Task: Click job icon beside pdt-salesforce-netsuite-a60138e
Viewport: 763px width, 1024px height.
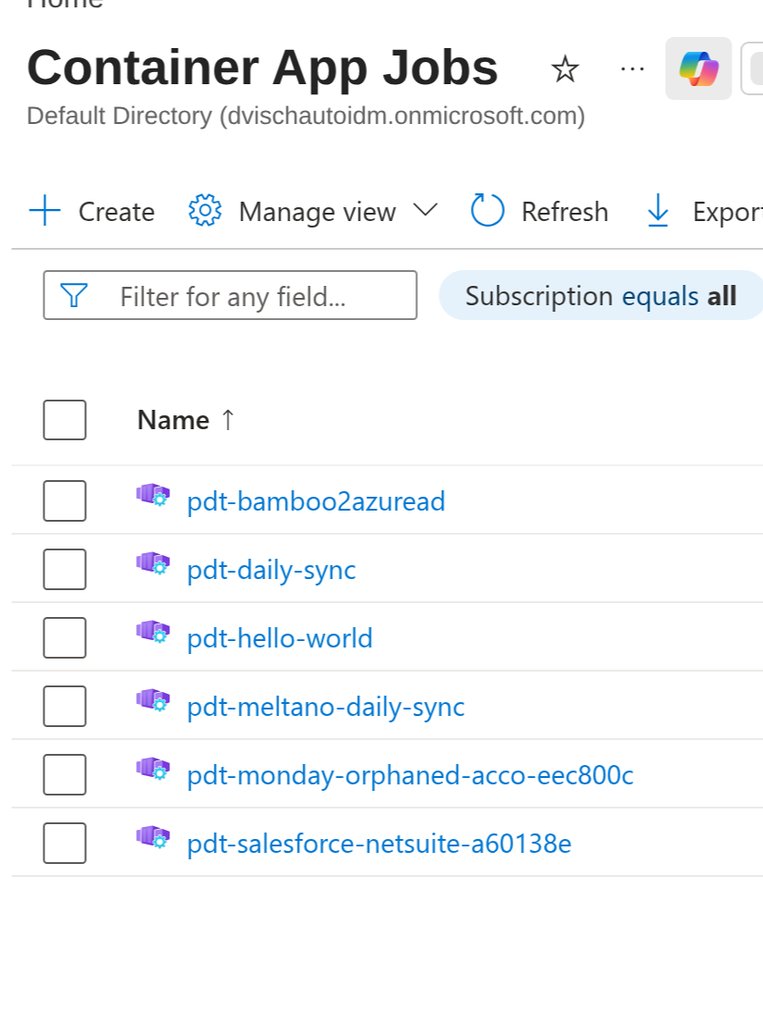Action: click(x=153, y=838)
